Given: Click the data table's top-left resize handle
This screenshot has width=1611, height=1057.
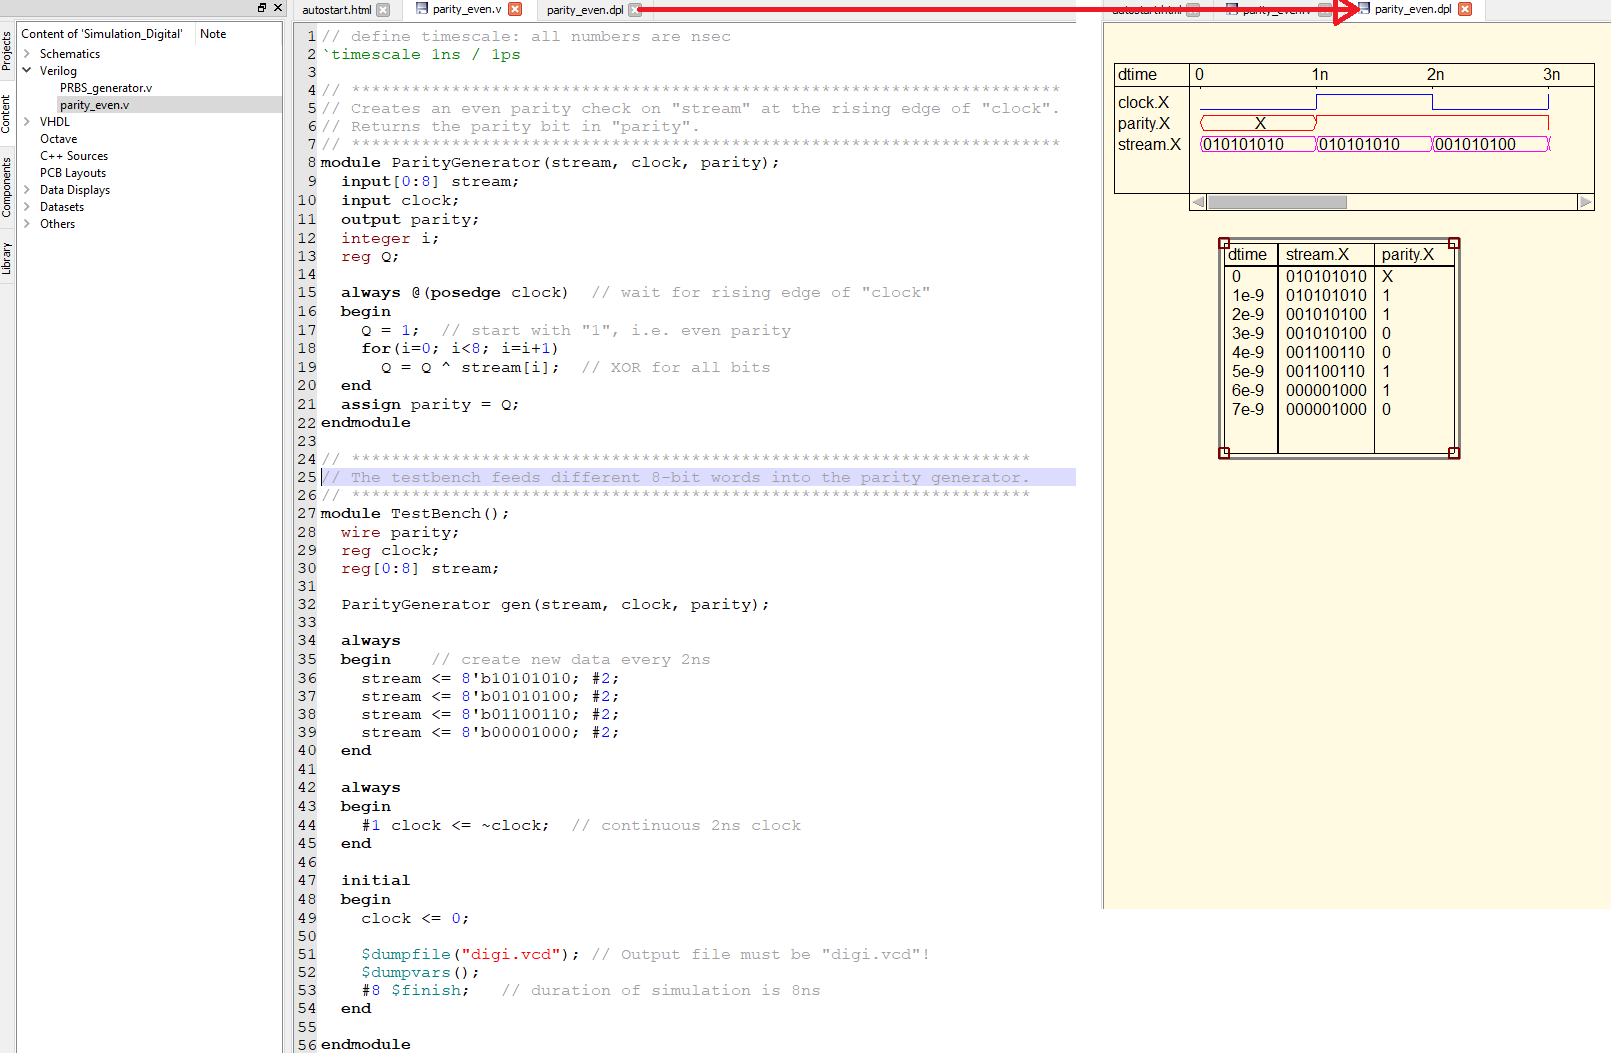Looking at the screenshot, I should click(1224, 243).
